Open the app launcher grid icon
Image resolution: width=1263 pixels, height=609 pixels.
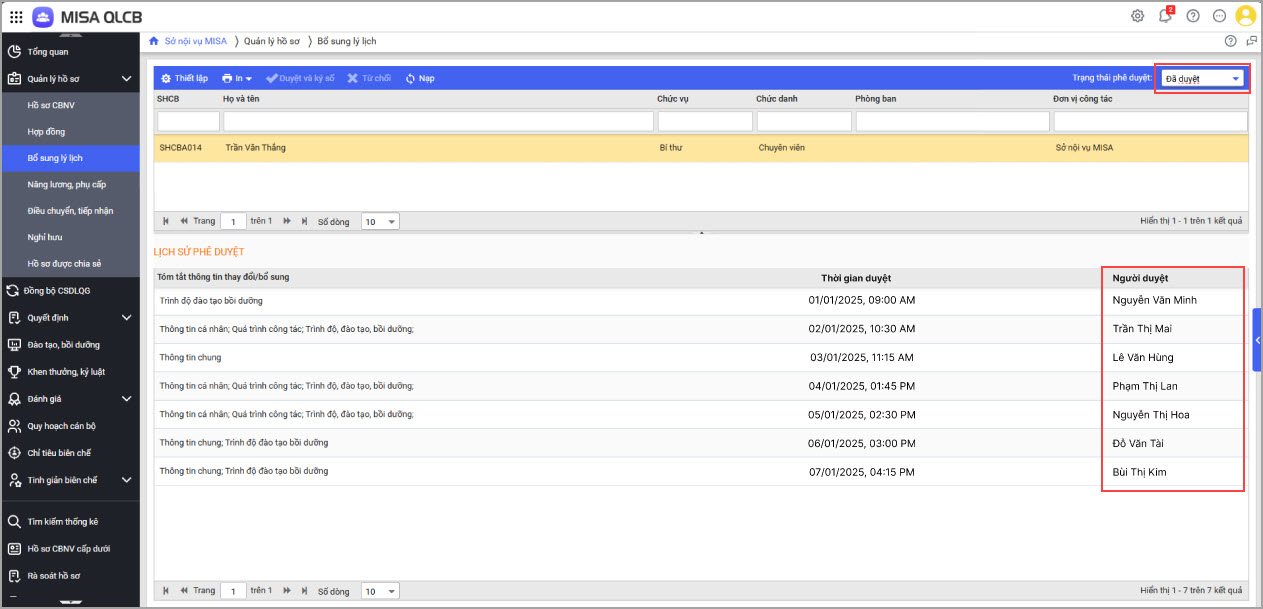pos(16,16)
